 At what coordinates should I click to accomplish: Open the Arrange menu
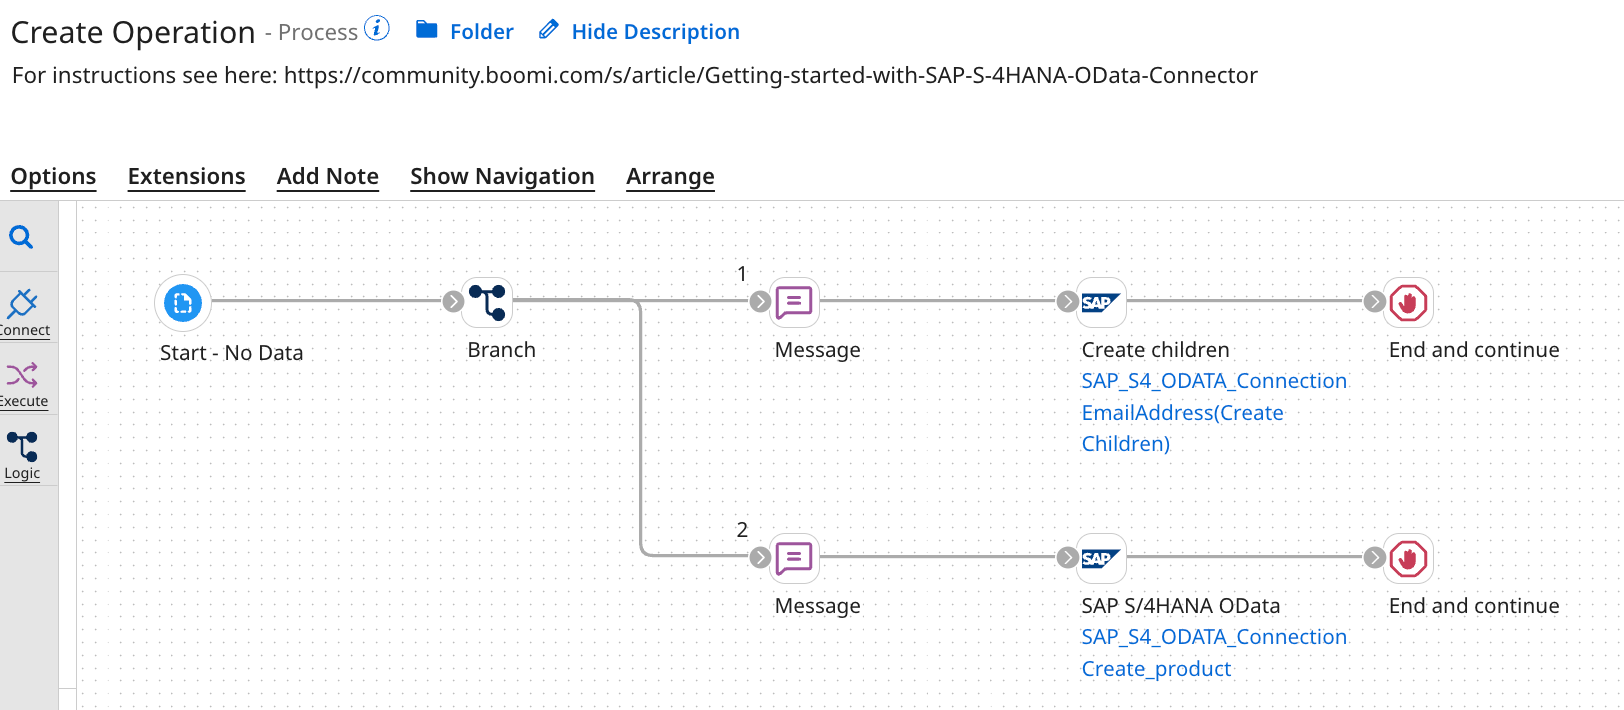tap(670, 176)
